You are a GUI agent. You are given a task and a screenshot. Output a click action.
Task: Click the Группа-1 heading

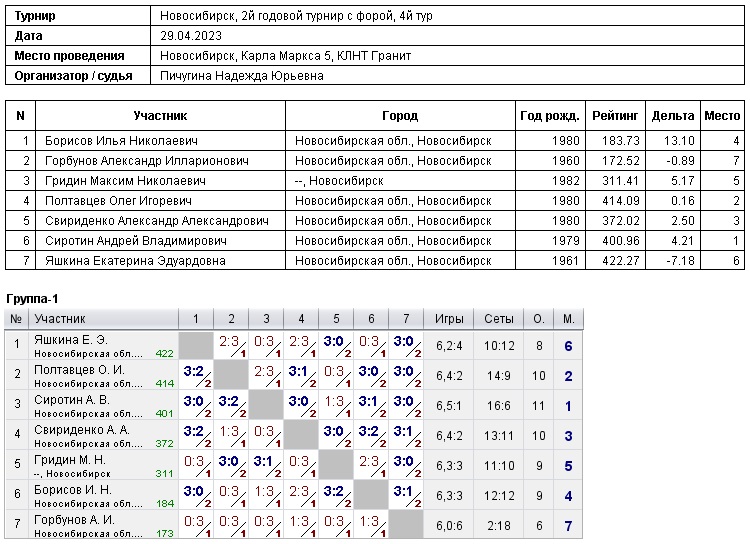tap(33, 299)
